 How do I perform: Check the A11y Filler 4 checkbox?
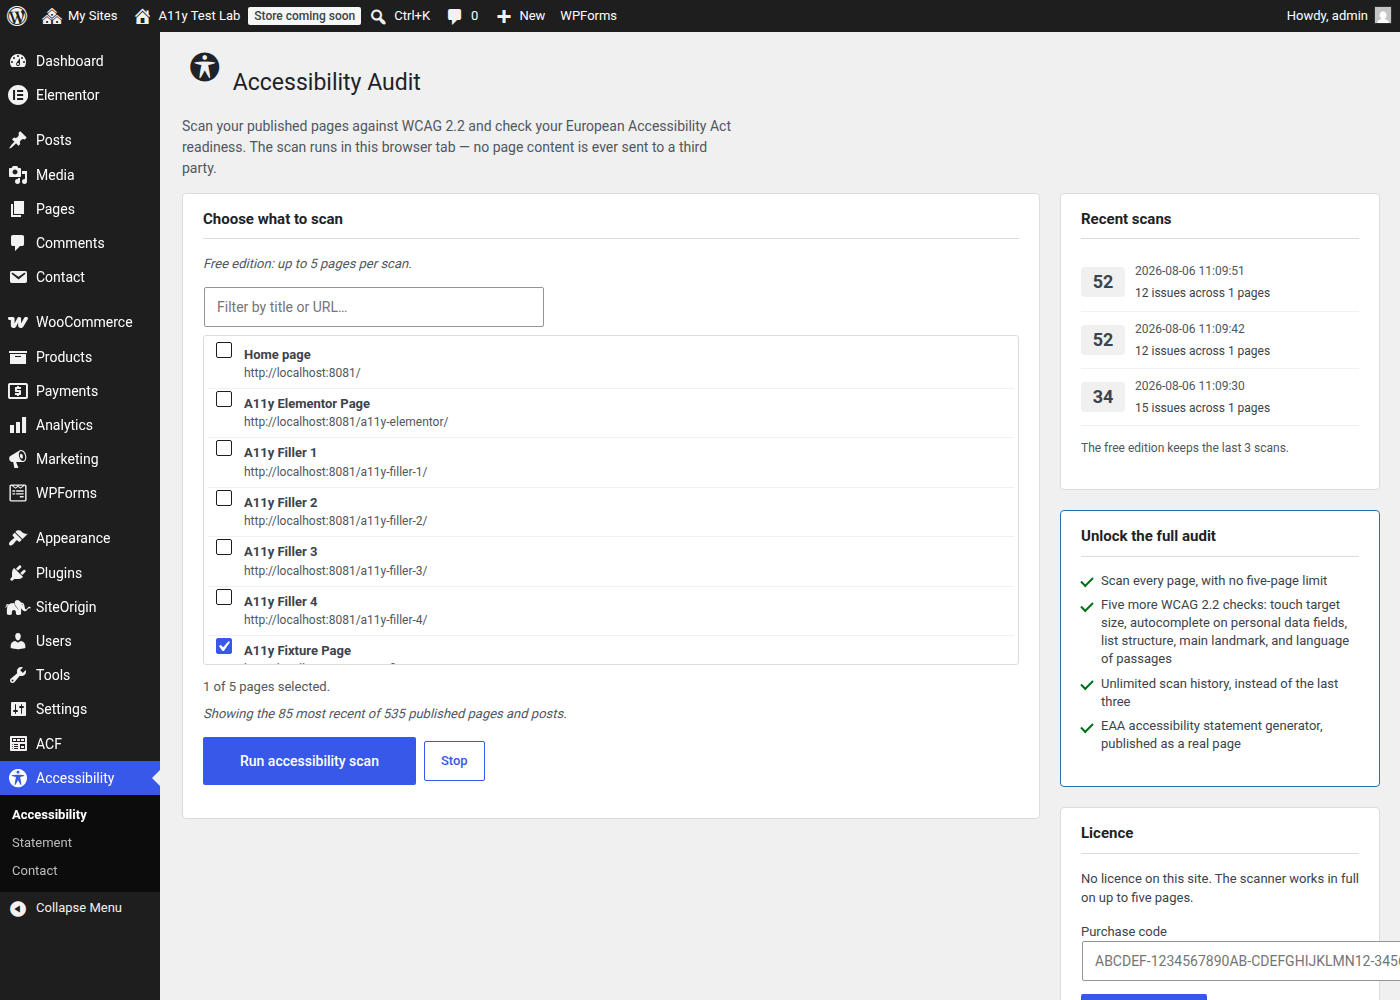pyautogui.click(x=224, y=597)
